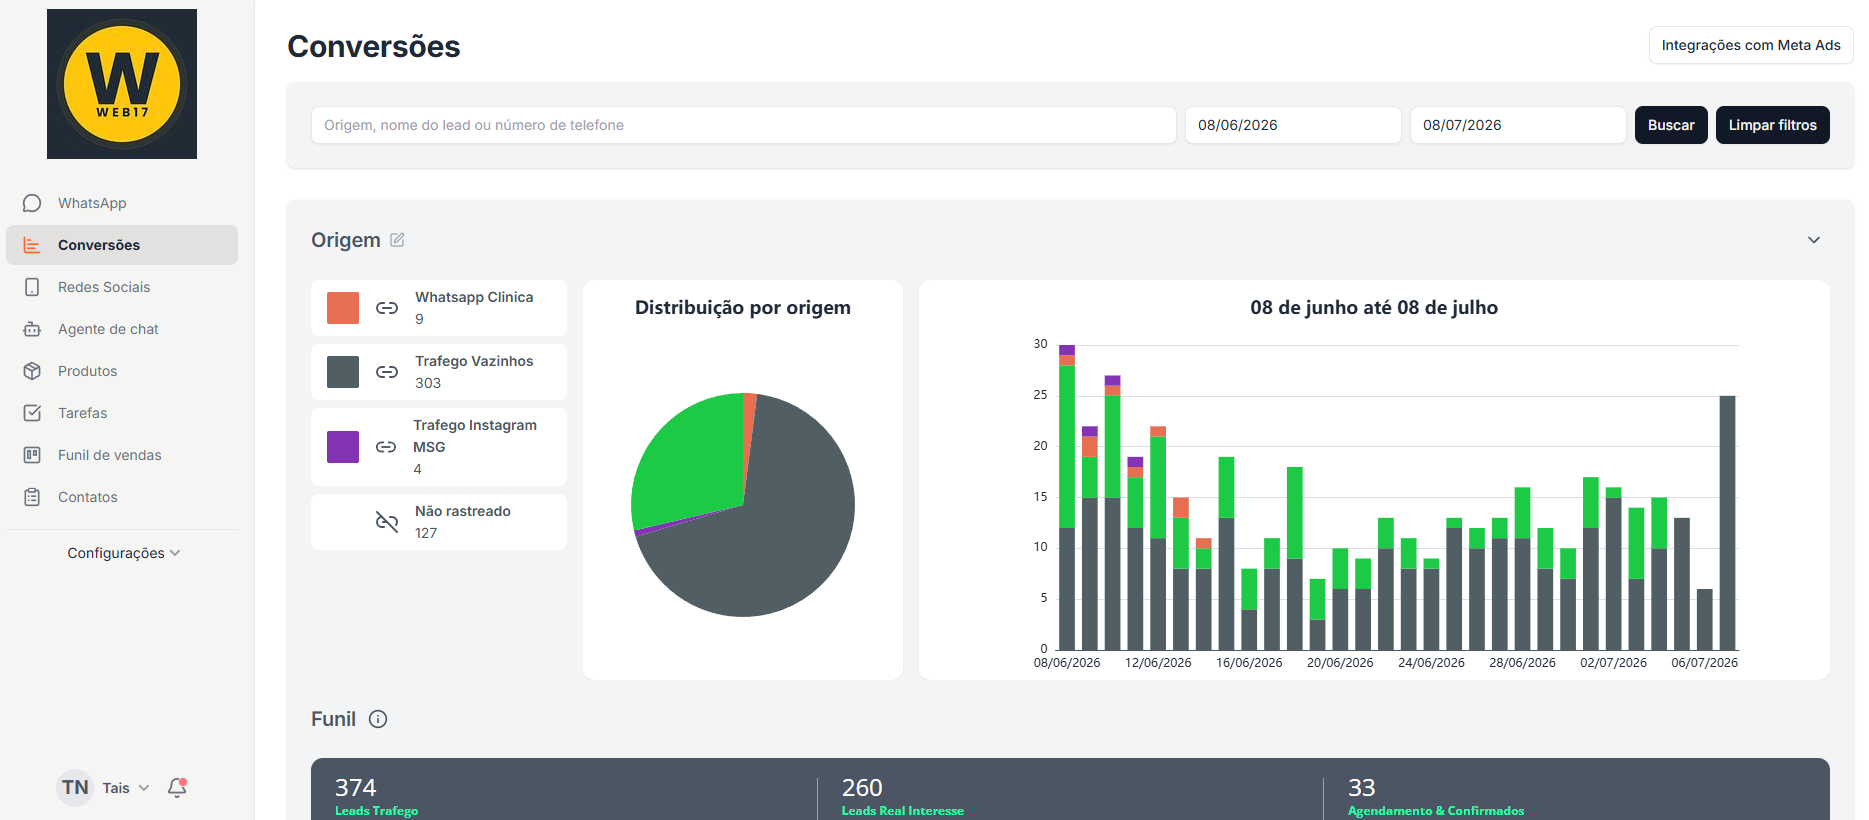Open Produtos in the sidebar
The height and width of the screenshot is (820, 1869).
(122, 371)
